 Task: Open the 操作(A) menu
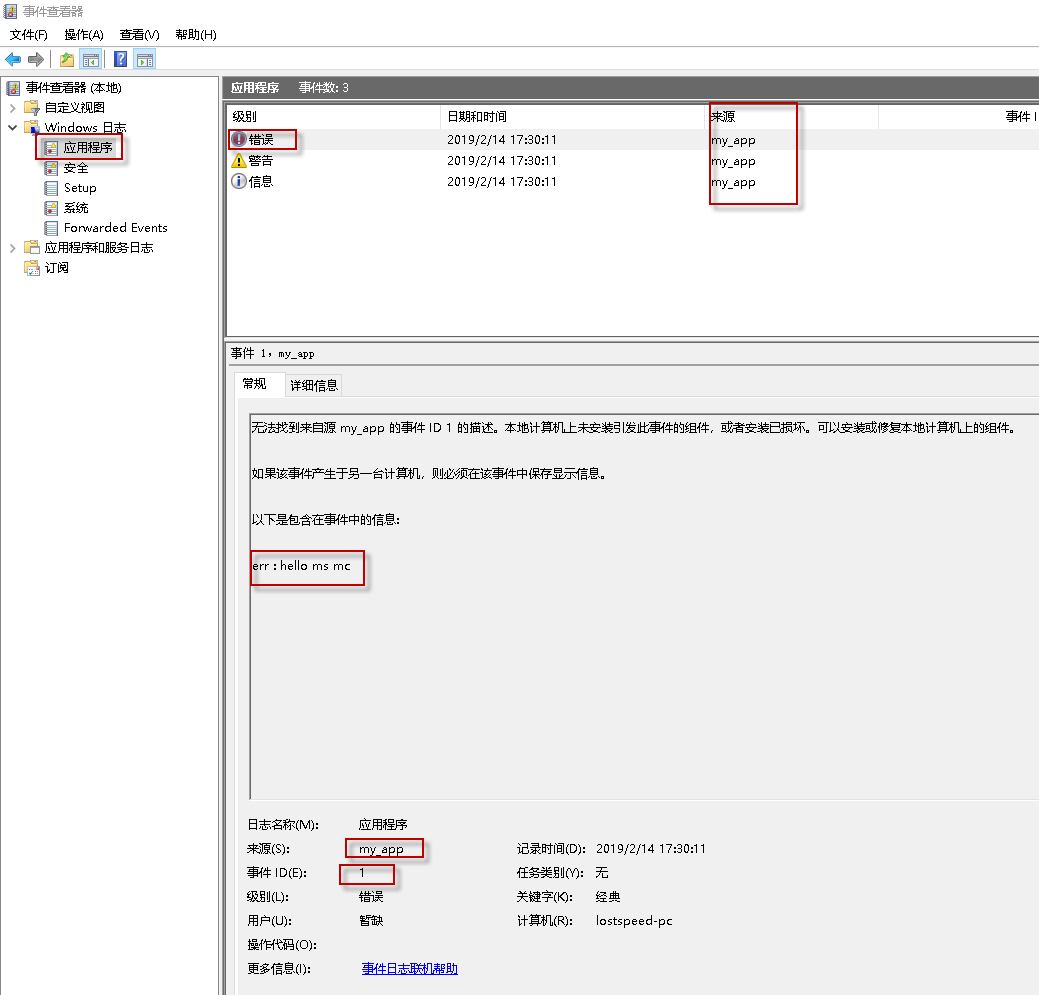(84, 34)
